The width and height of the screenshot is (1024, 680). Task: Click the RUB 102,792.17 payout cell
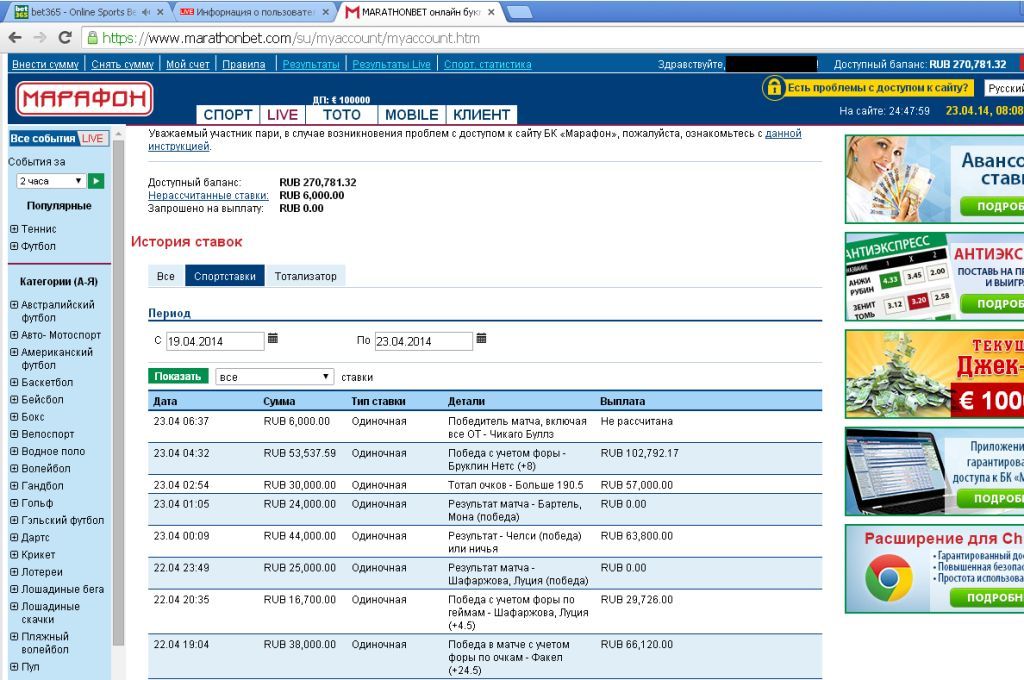pyautogui.click(x=639, y=453)
